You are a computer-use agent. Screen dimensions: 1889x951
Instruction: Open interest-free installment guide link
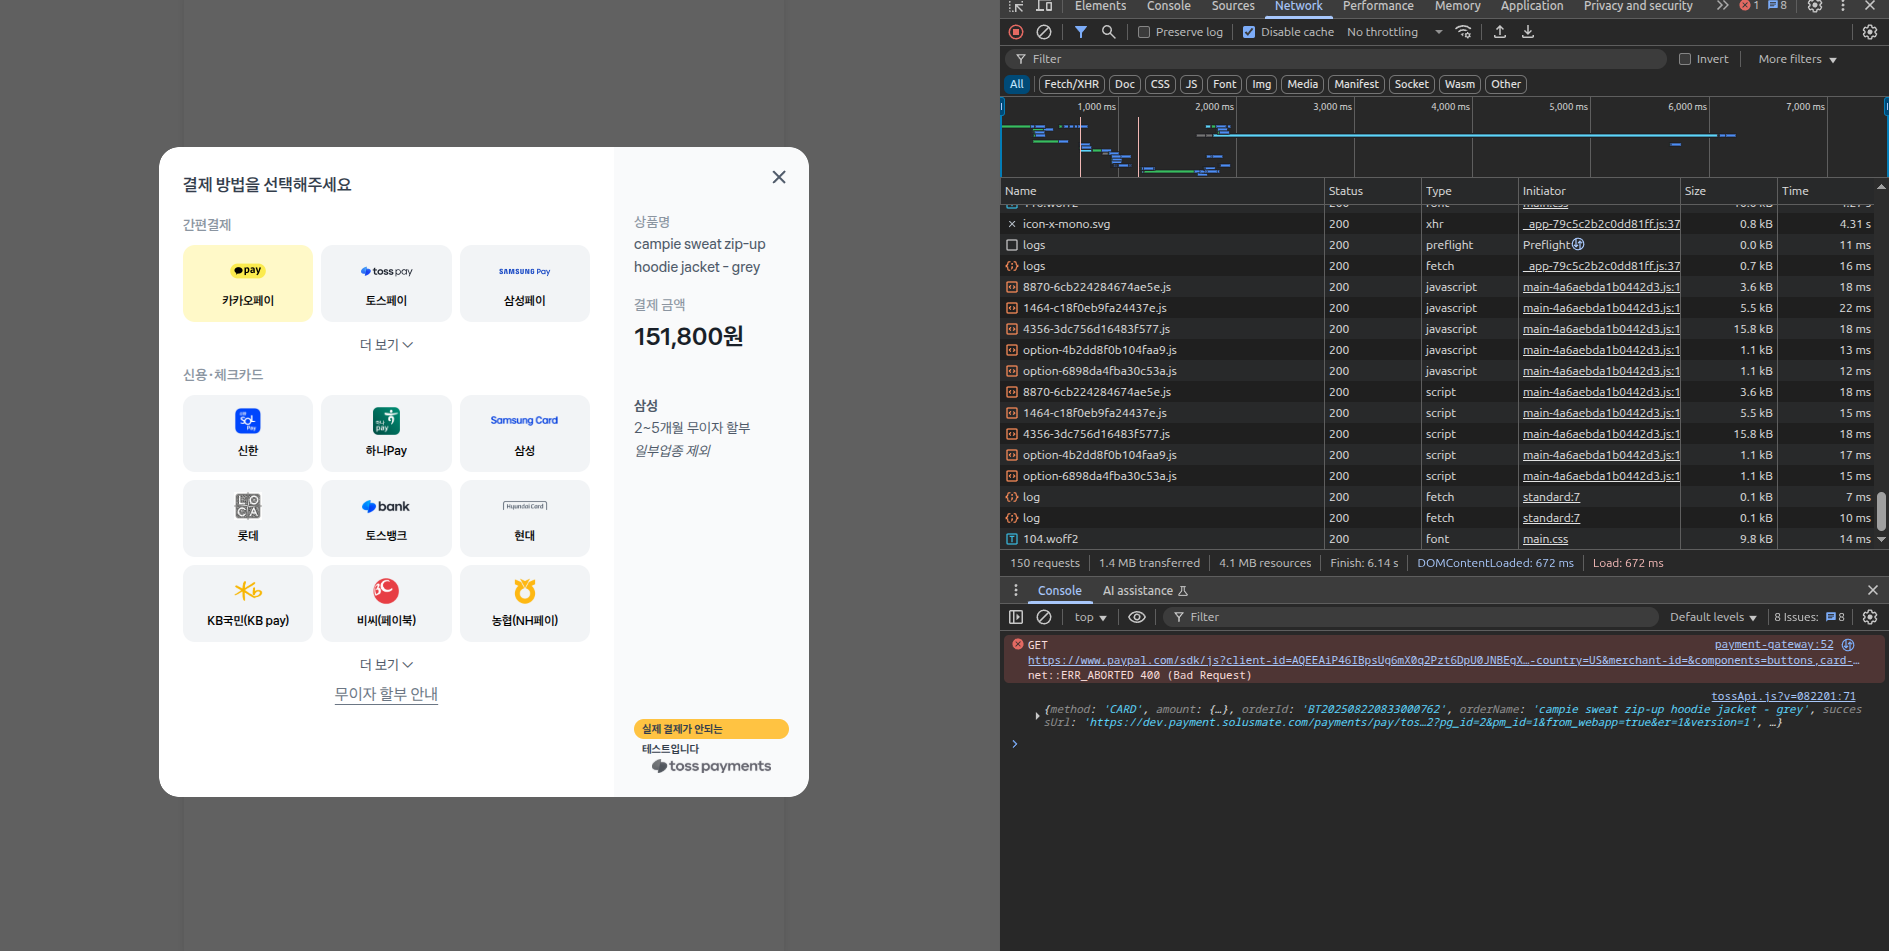pos(386,694)
